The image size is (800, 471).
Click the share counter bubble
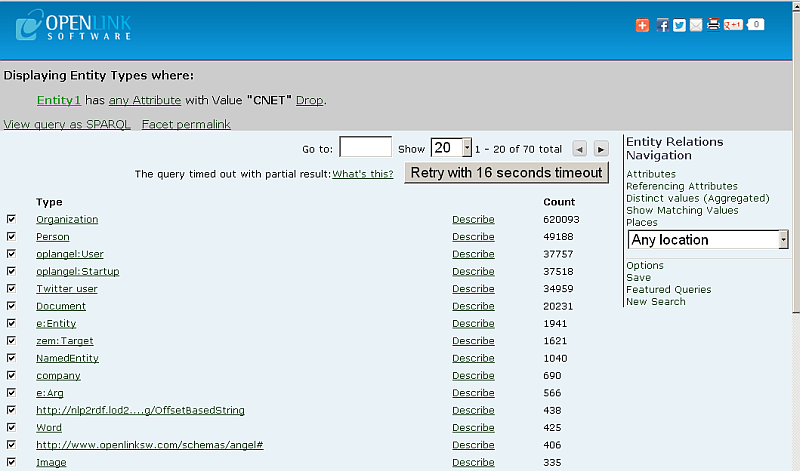click(756, 24)
